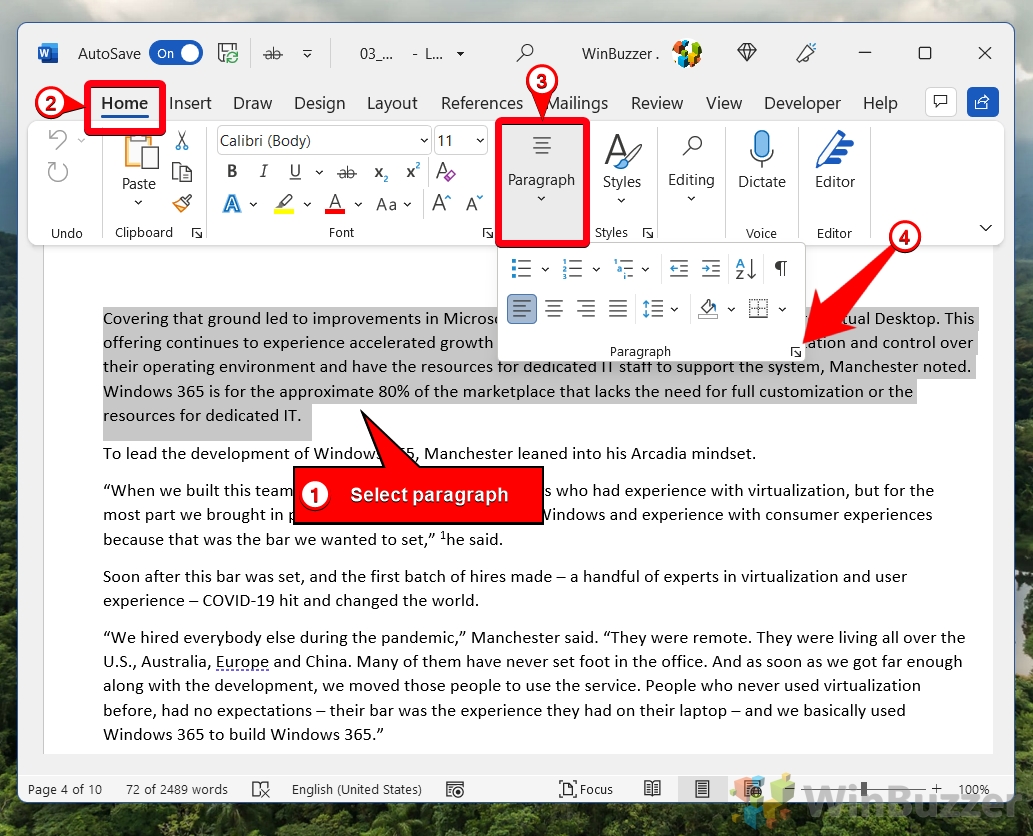Apply the red font color
This screenshot has width=1033, height=836.
pyautogui.click(x=335, y=204)
